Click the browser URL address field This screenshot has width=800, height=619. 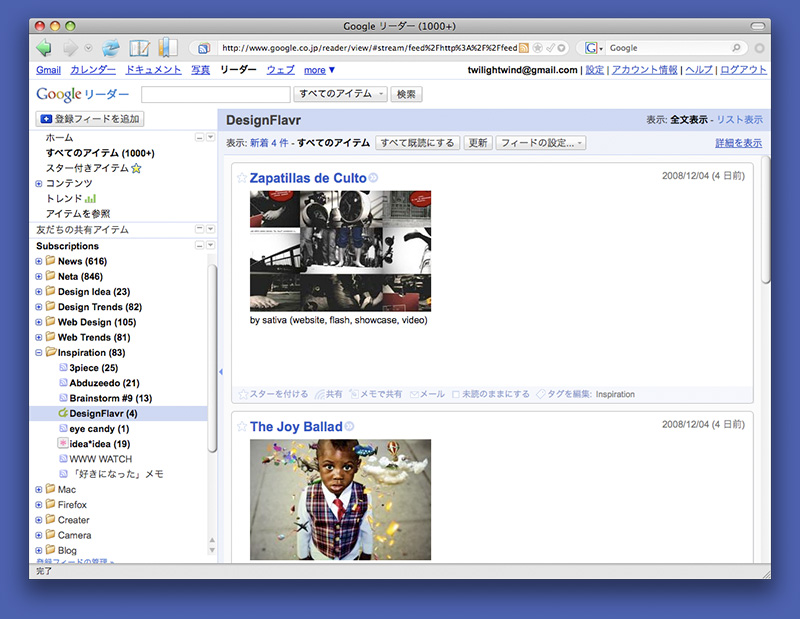[x=369, y=48]
